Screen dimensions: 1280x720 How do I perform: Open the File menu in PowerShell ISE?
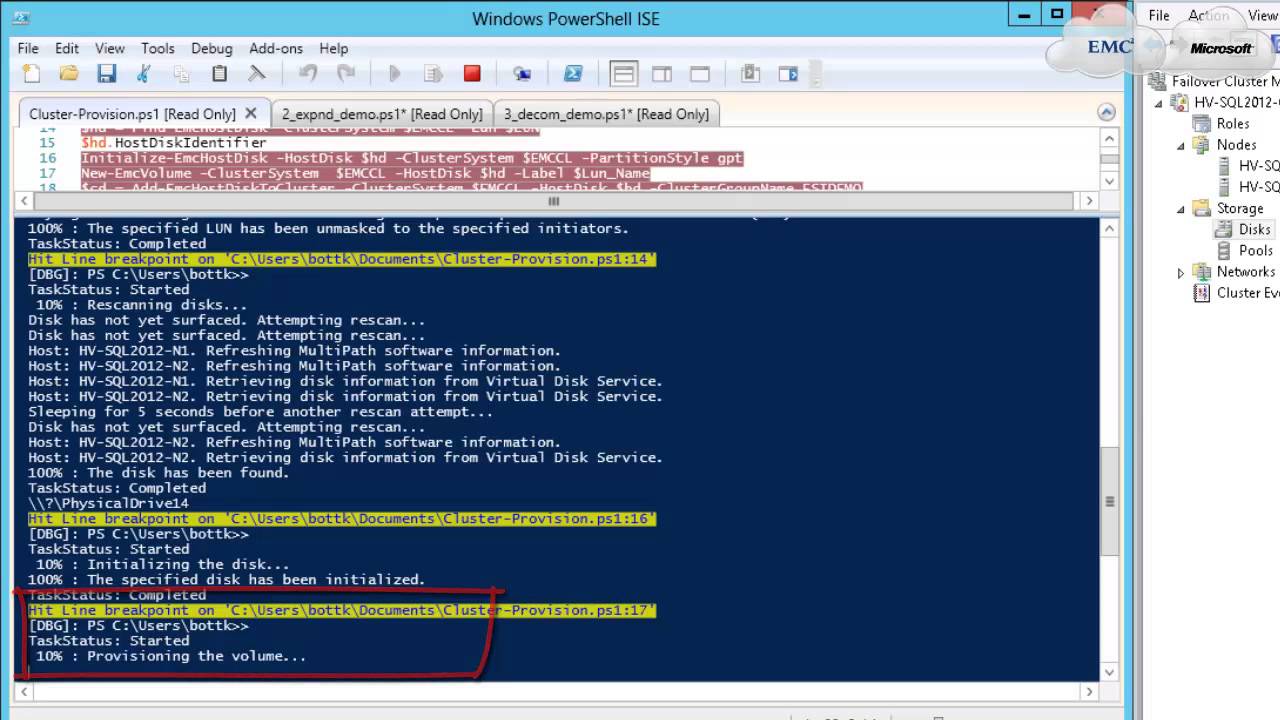[28, 48]
